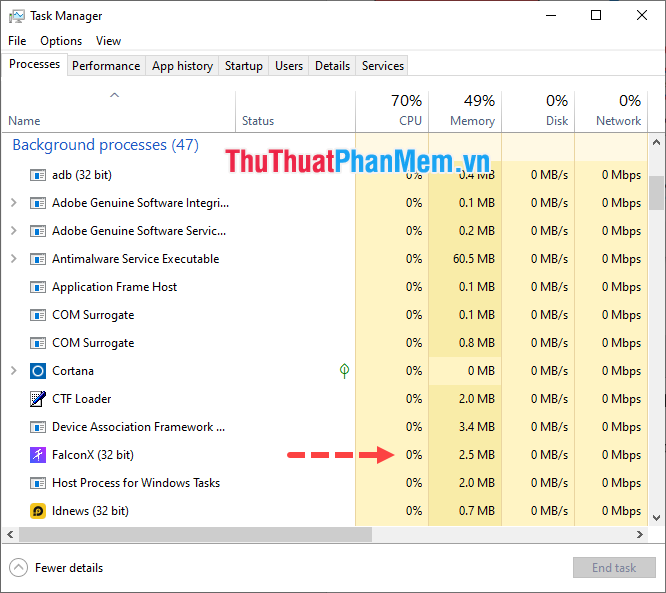Screen dimensions: 666x593
Task: Expand Antimalware Service Executable process group
Action: 14,259
